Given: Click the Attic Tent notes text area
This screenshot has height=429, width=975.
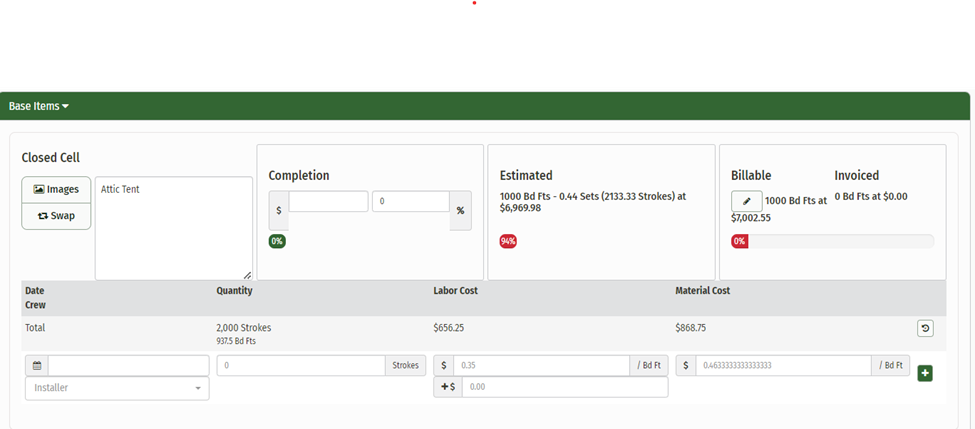Looking at the screenshot, I should (x=173, y=228).
